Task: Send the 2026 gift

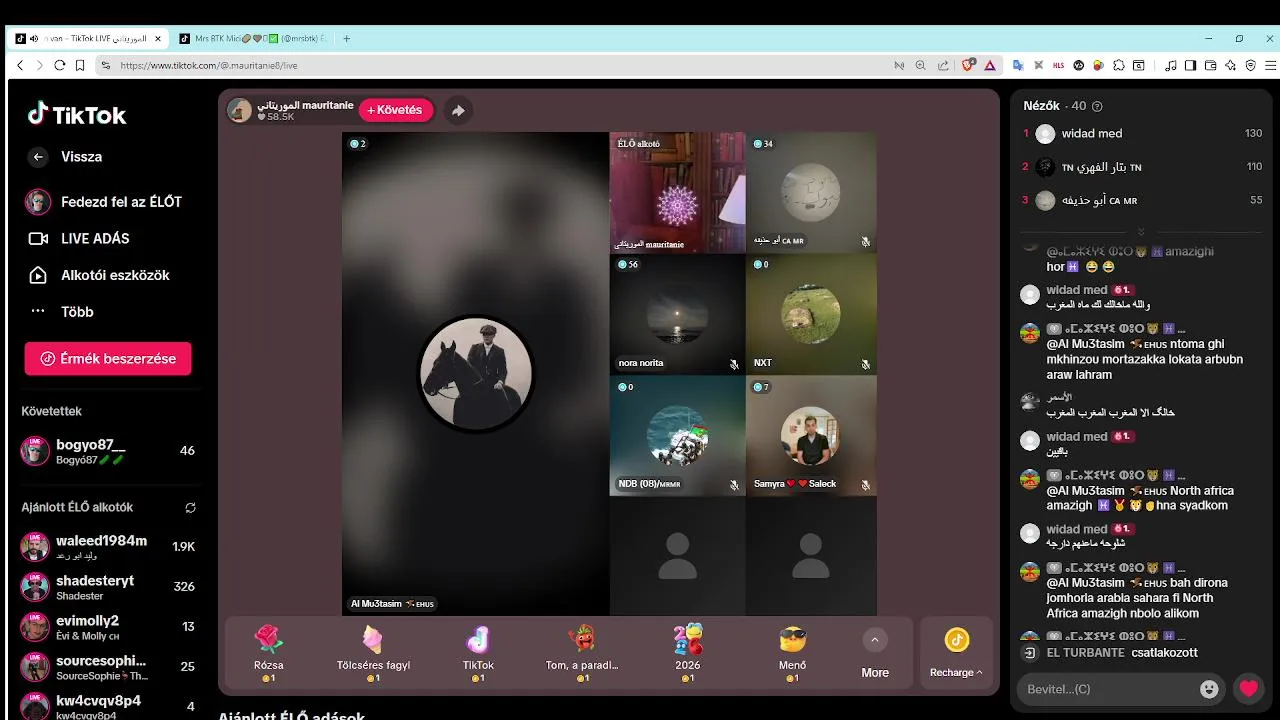Action: (x=688, y=652)
